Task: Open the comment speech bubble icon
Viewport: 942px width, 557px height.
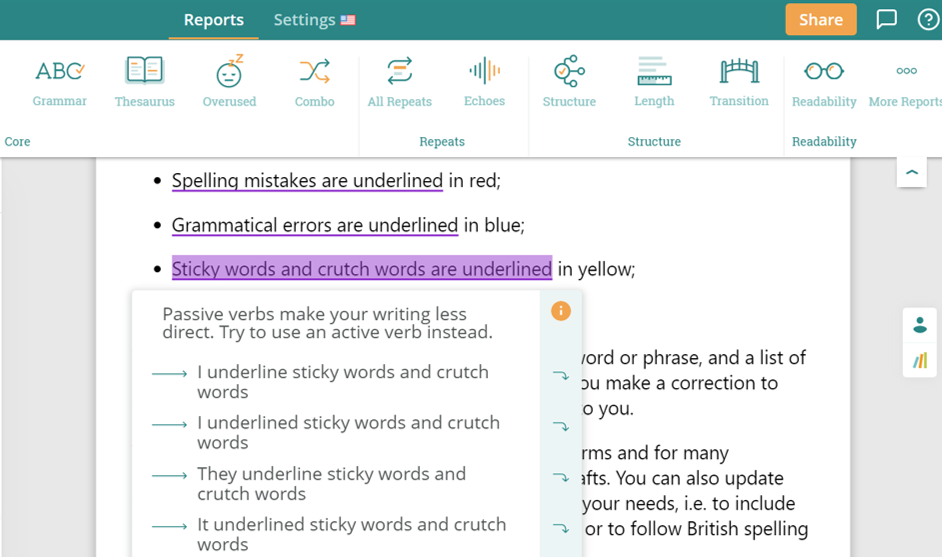Action: [886, 19]
